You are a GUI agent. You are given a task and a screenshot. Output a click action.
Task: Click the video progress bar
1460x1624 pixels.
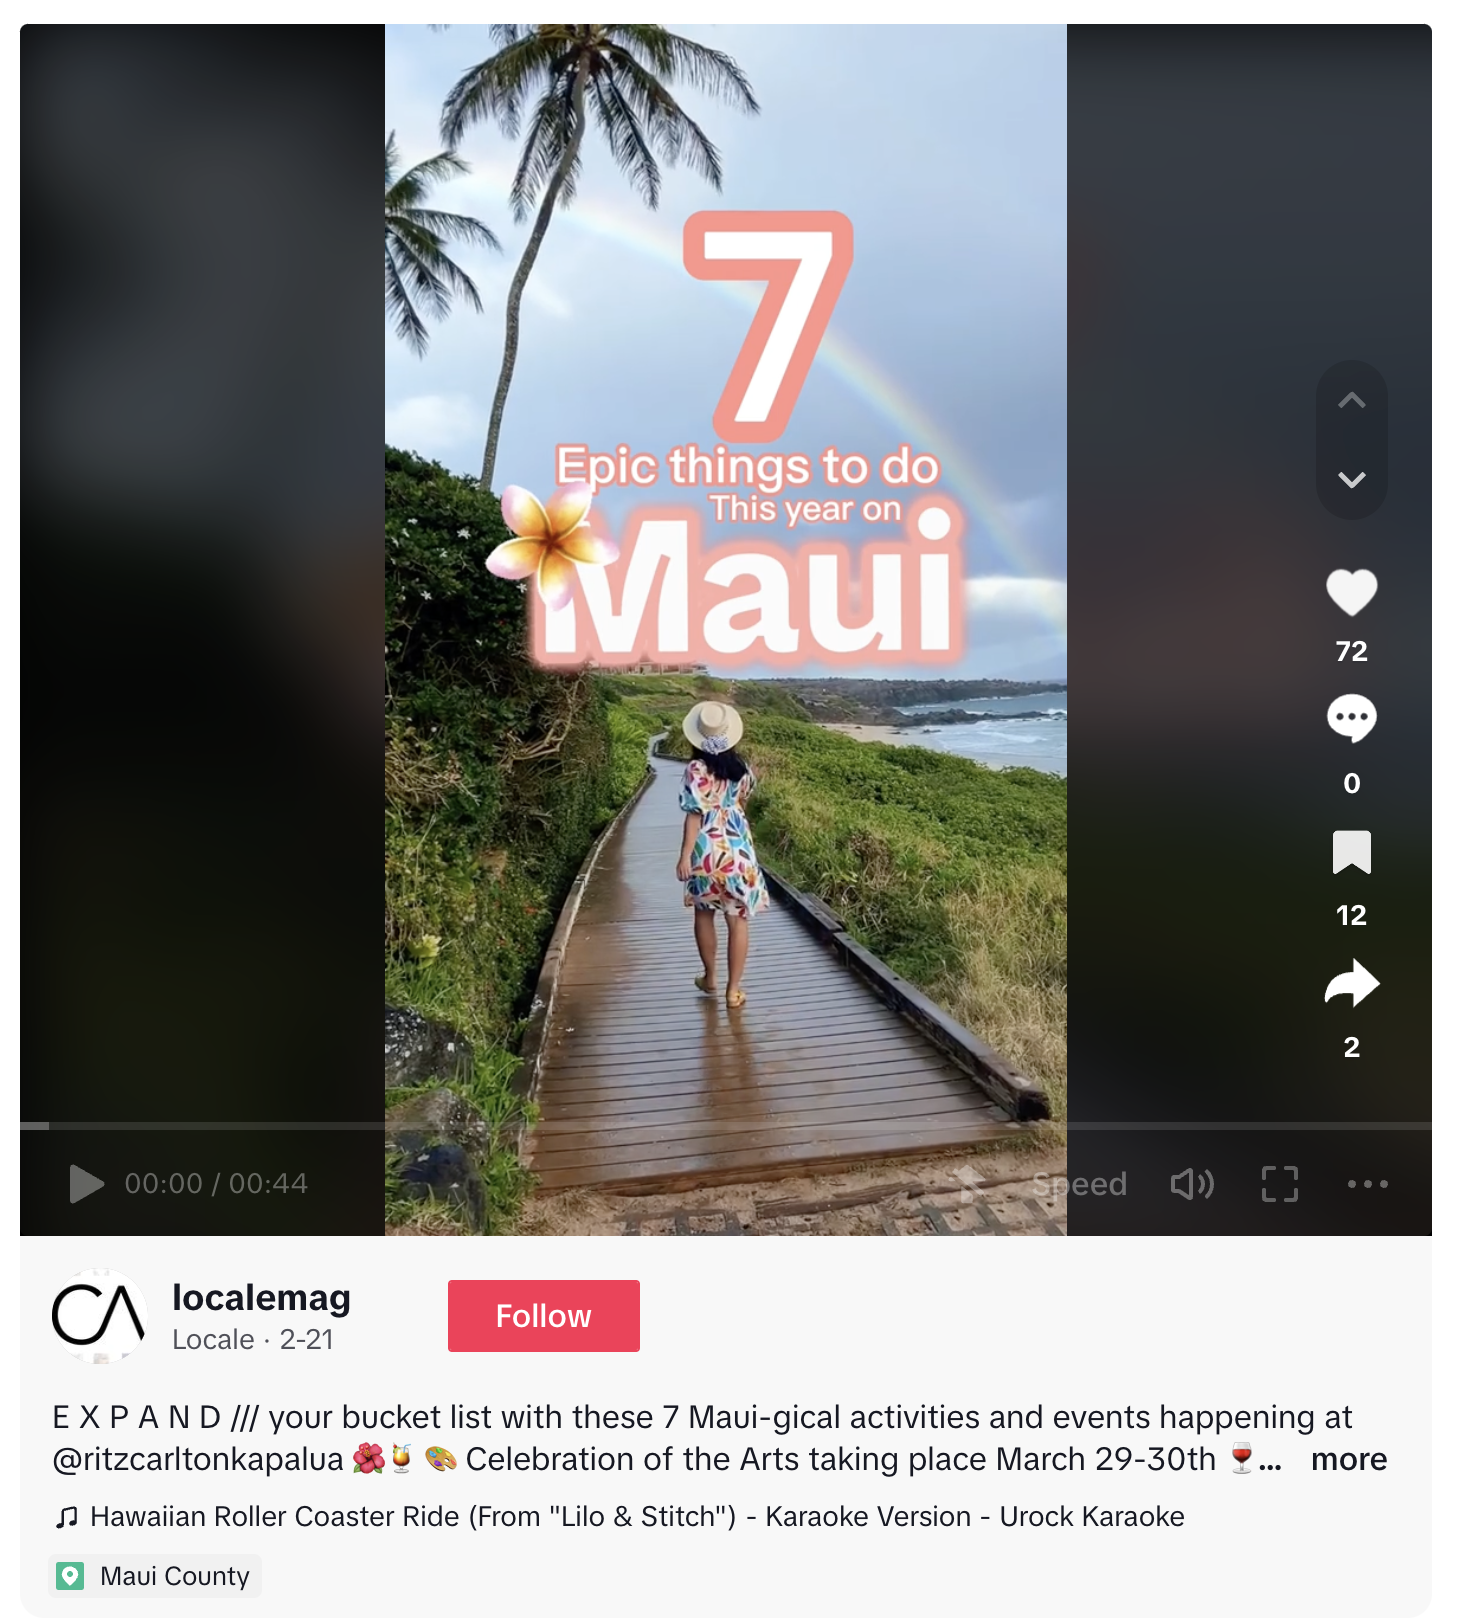click(x=725, y=1126)
